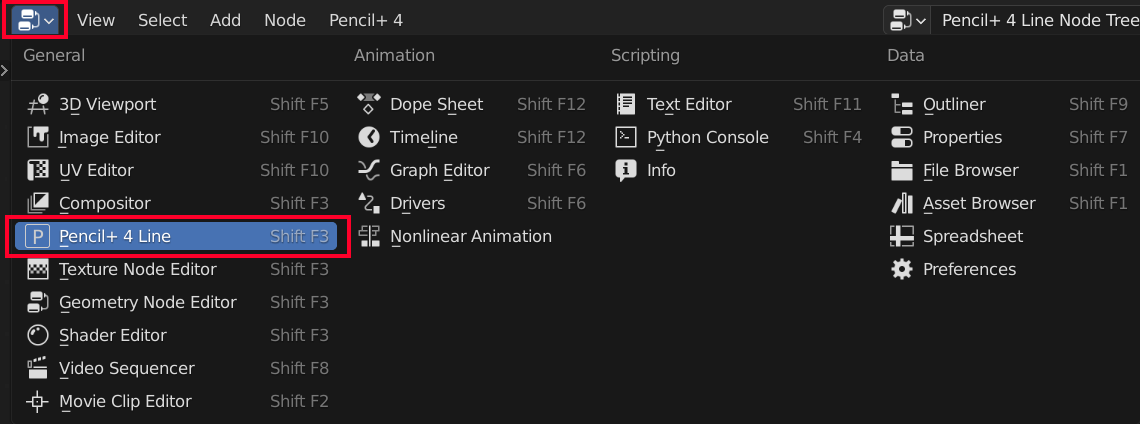Click the Spreadsheet grid icon

(902, 236)
